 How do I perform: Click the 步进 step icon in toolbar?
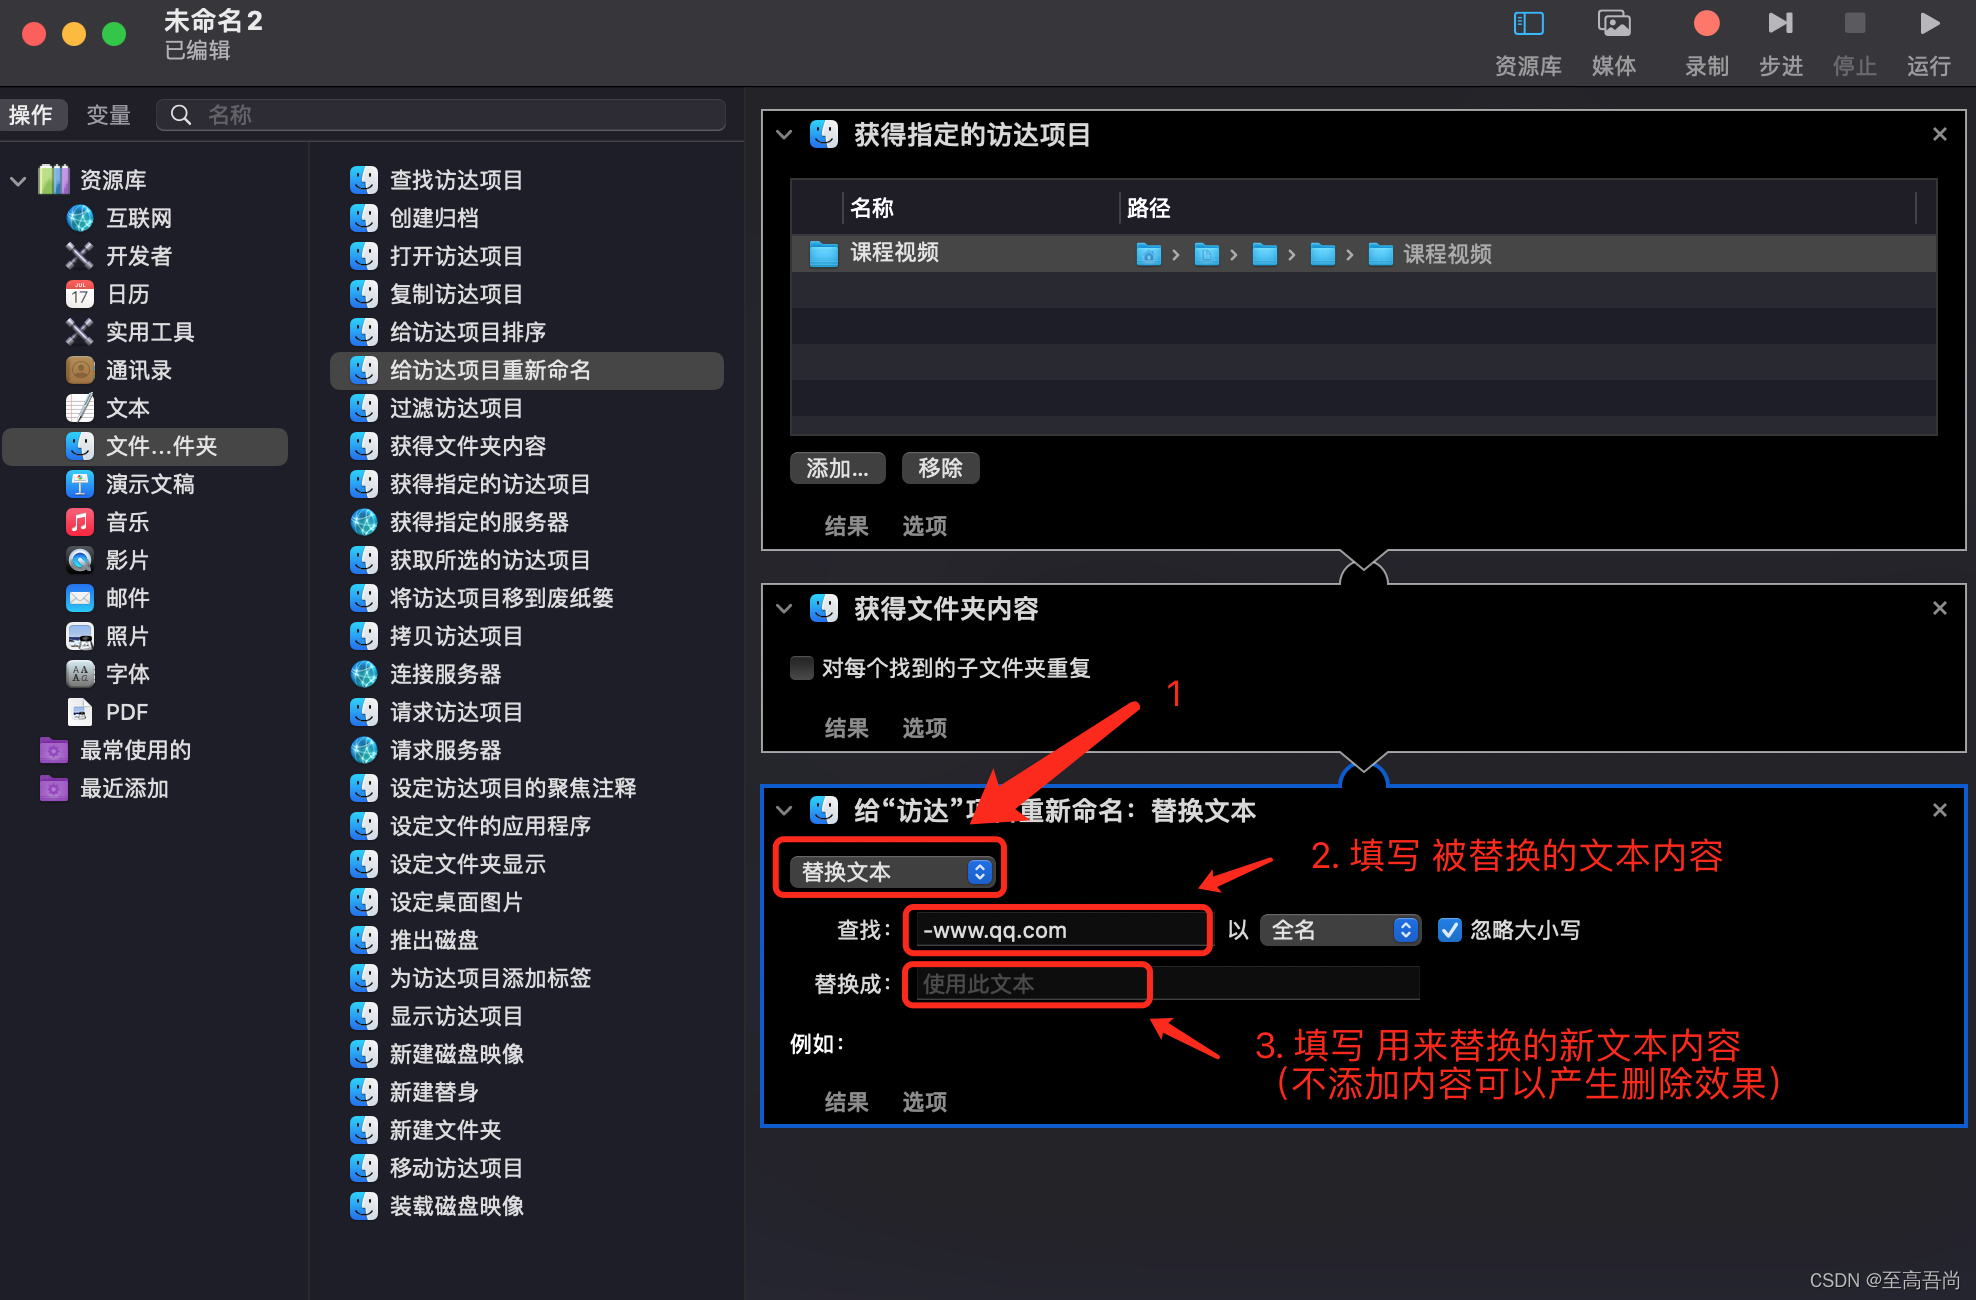[1780, 24]
